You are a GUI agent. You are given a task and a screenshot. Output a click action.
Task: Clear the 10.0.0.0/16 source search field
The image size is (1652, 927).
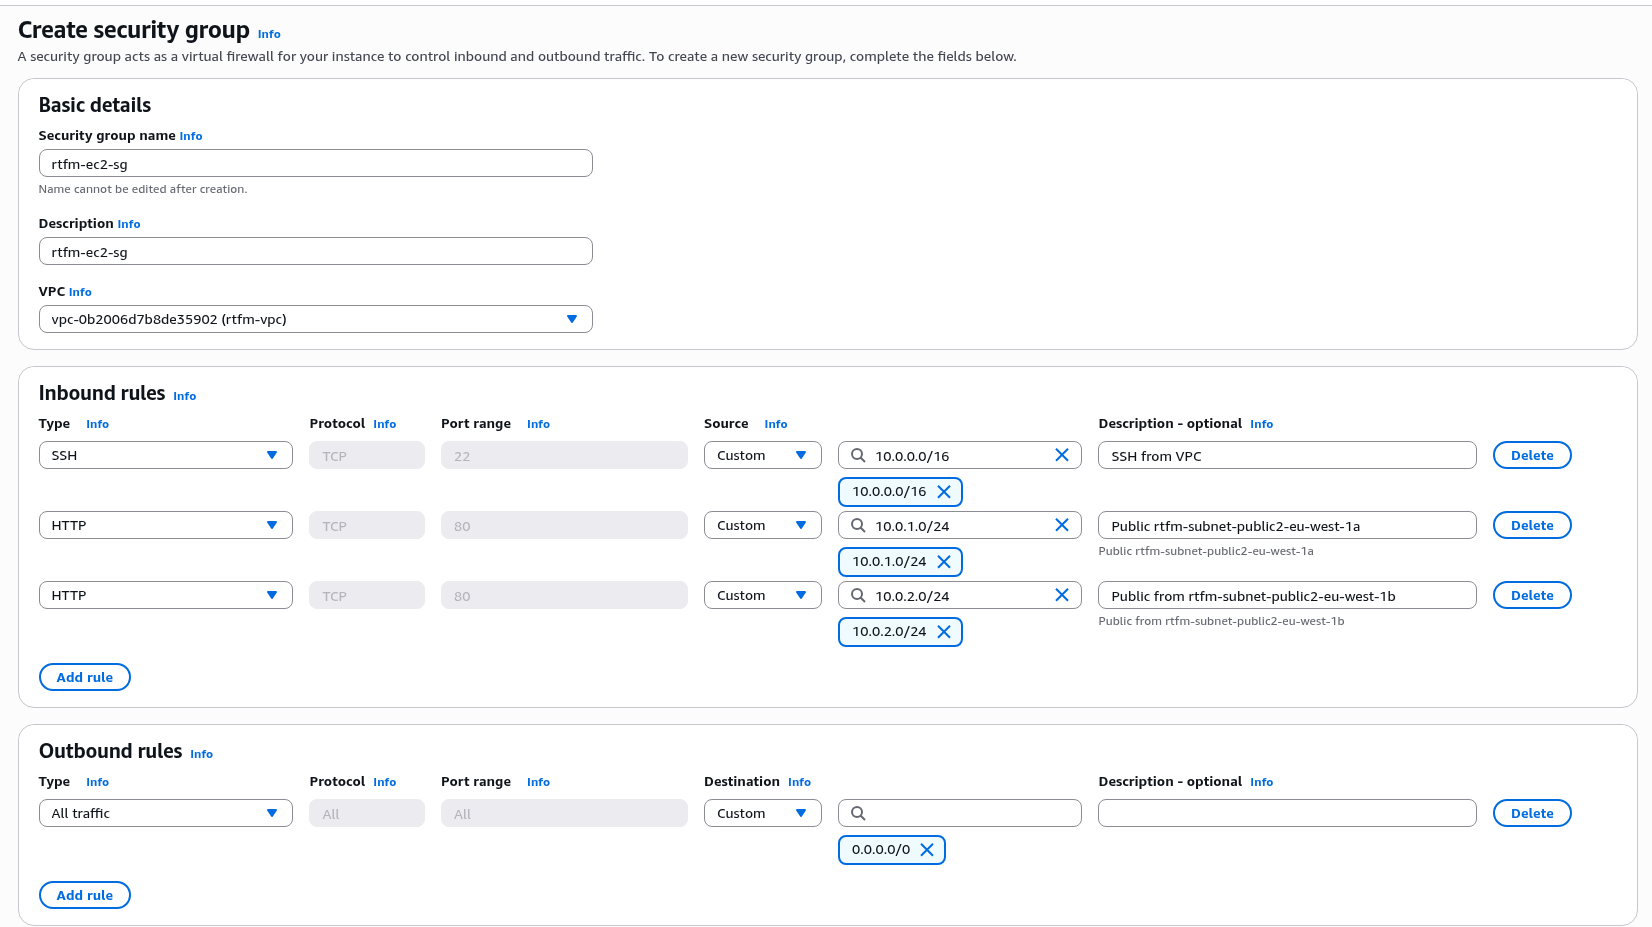(x=1061, y=455)
